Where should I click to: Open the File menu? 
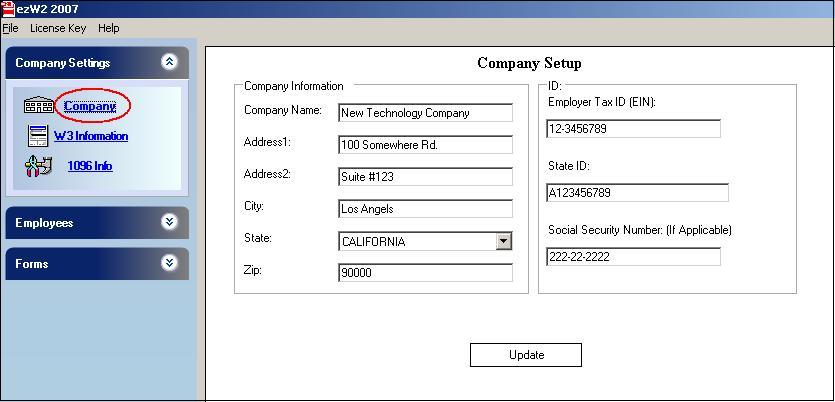[x=10, y=28]
